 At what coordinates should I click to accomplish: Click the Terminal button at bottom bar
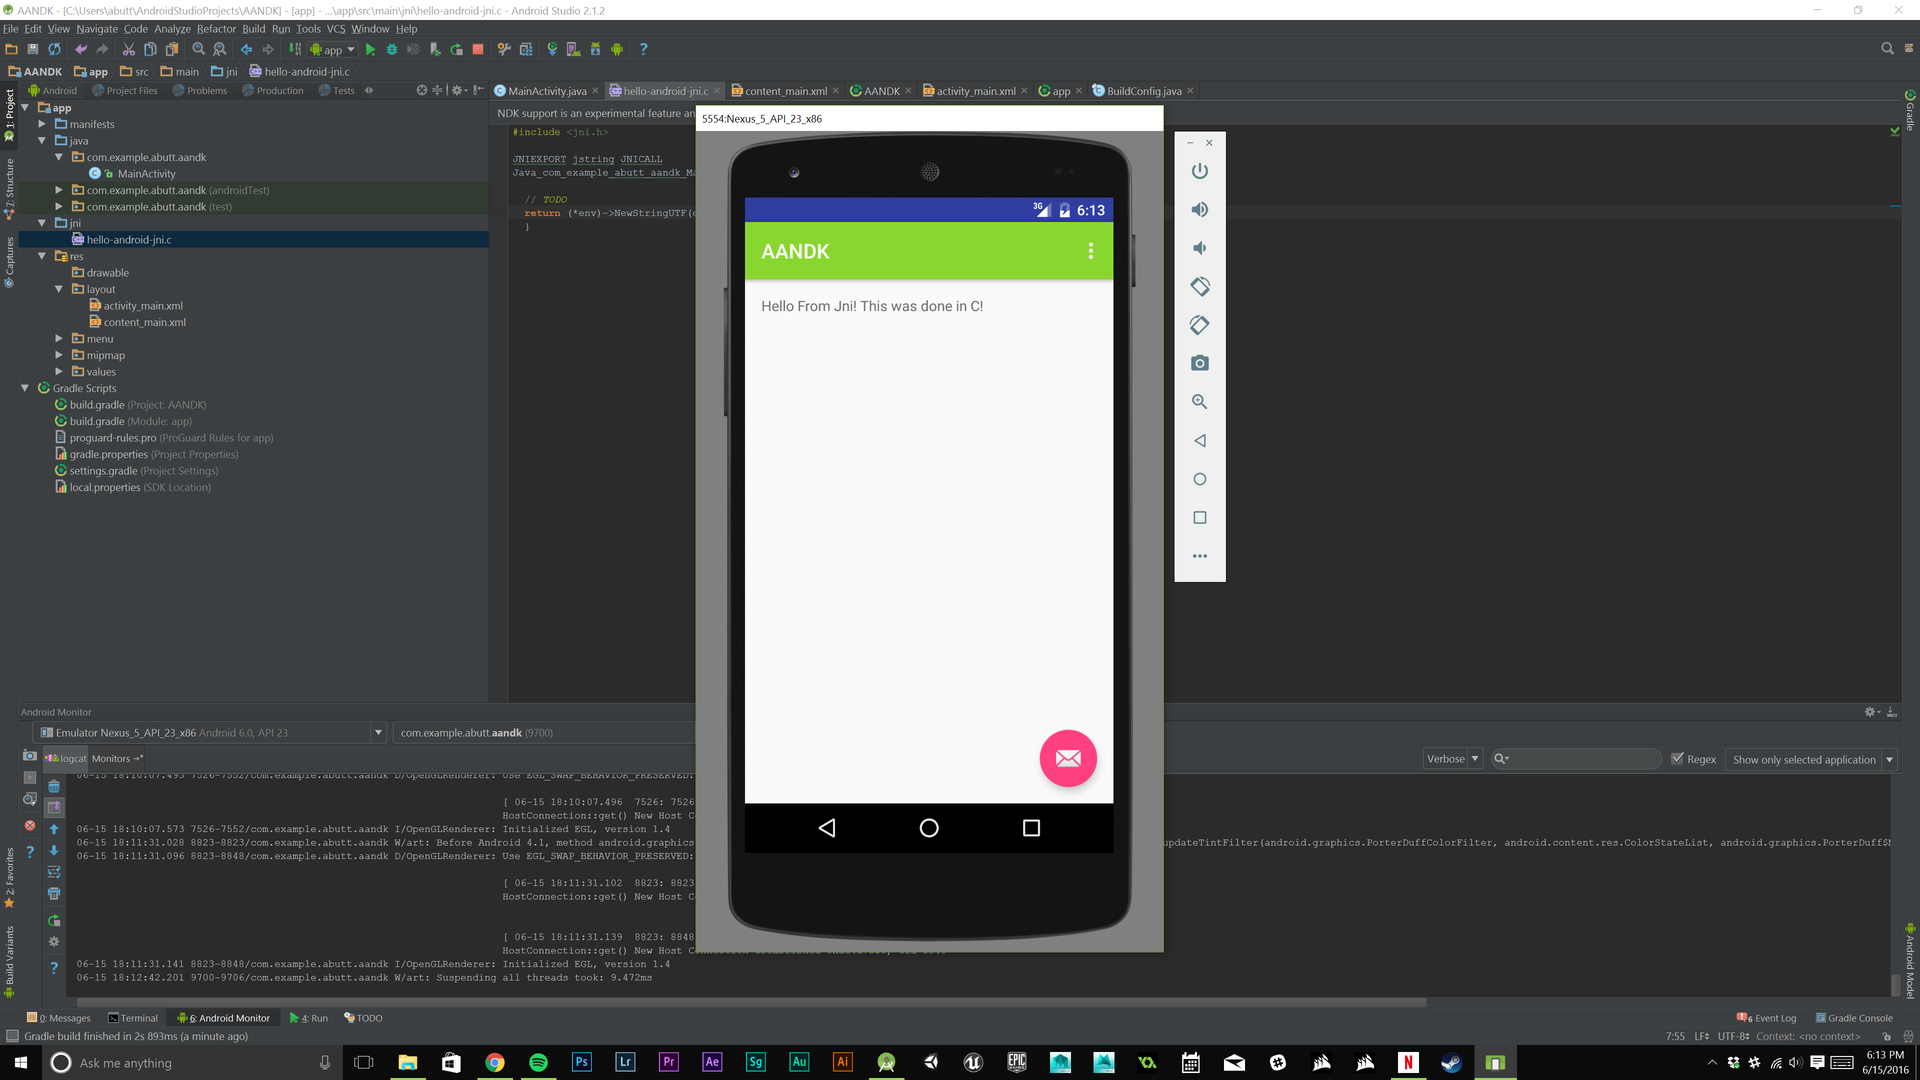point(136,1017)
